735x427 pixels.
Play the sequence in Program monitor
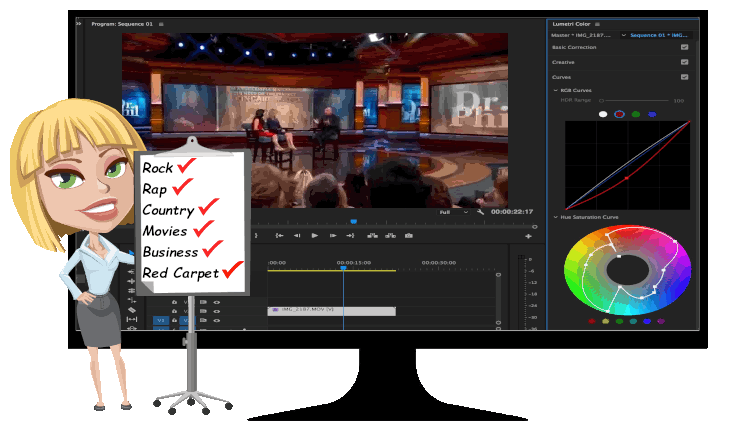[315, 236]
